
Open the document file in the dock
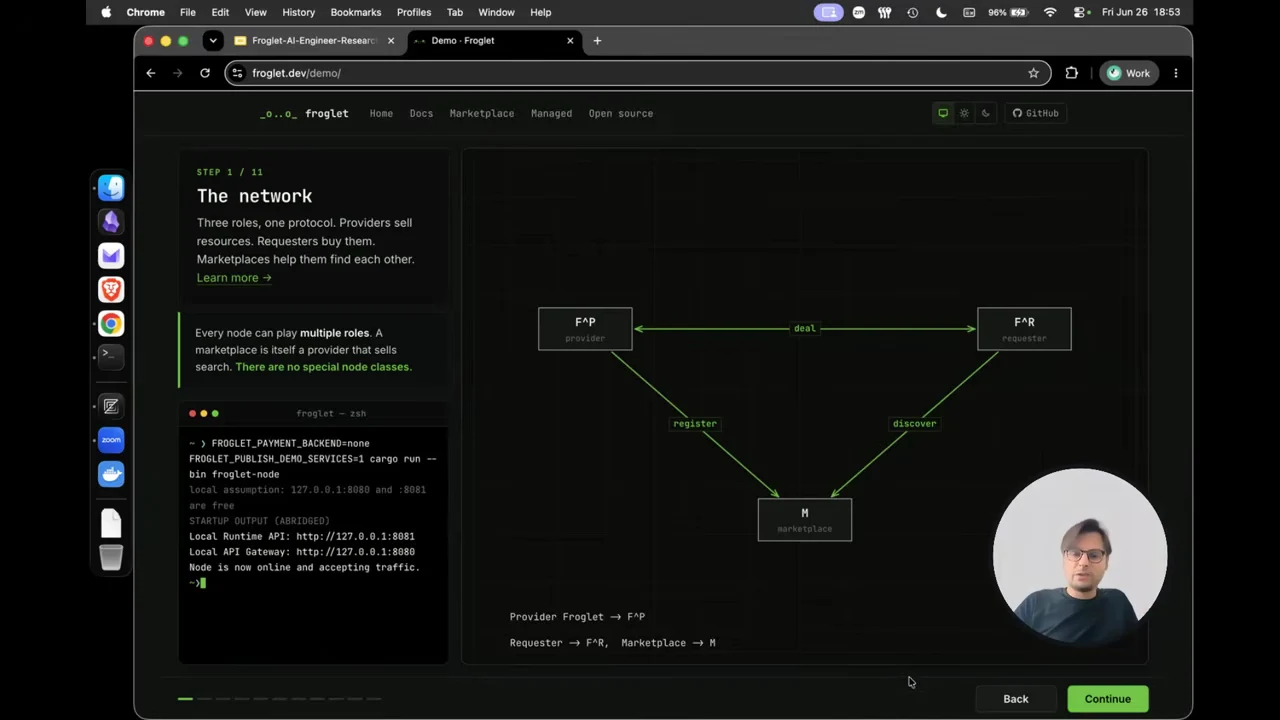pyautogui.click(x=111, y=522)
